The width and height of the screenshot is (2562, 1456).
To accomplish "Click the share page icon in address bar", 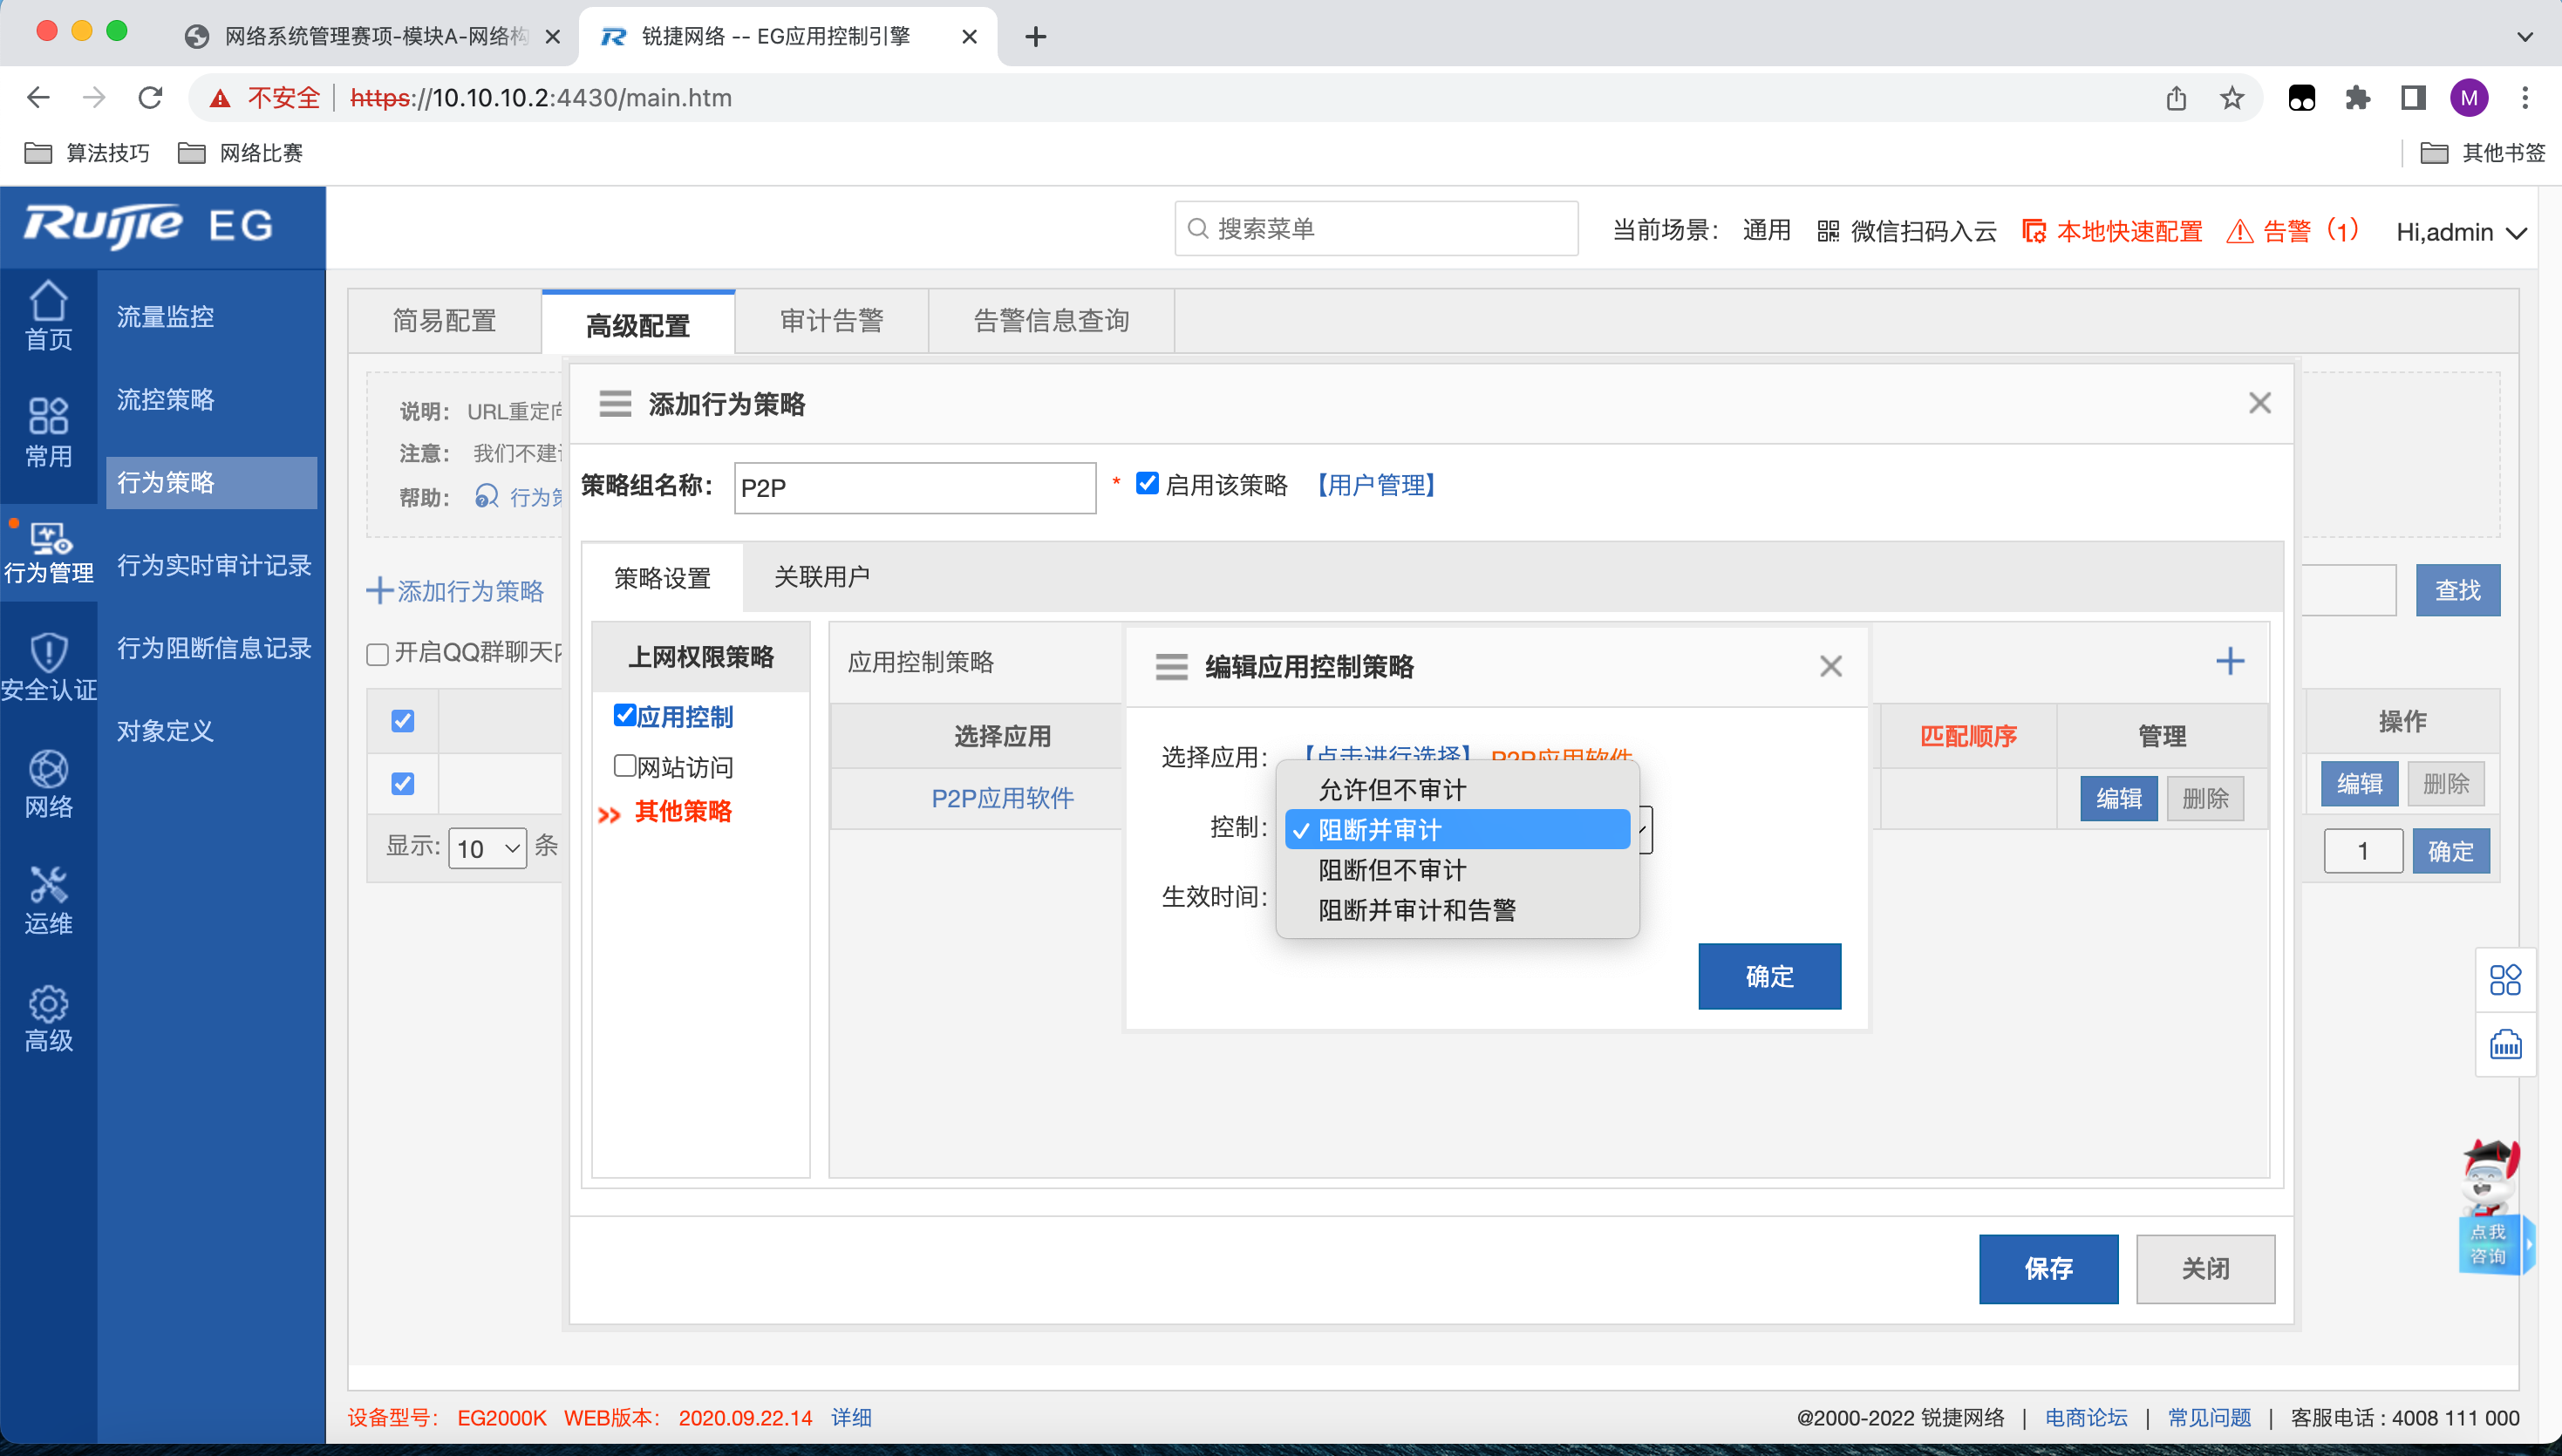I will point(2176,97).
